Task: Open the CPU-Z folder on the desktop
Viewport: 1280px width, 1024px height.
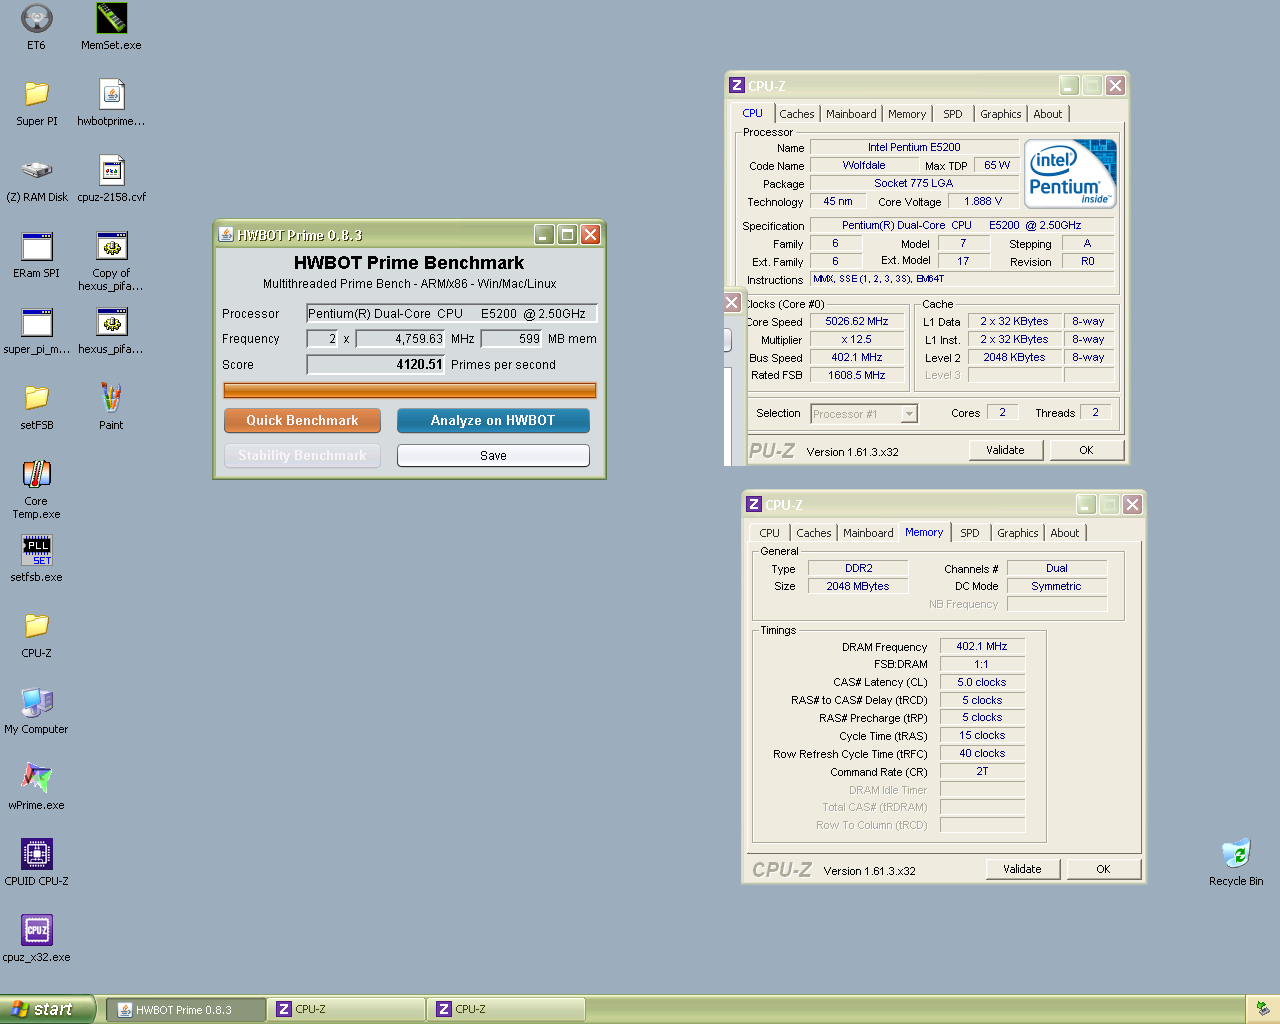Action: coord(36,626)
